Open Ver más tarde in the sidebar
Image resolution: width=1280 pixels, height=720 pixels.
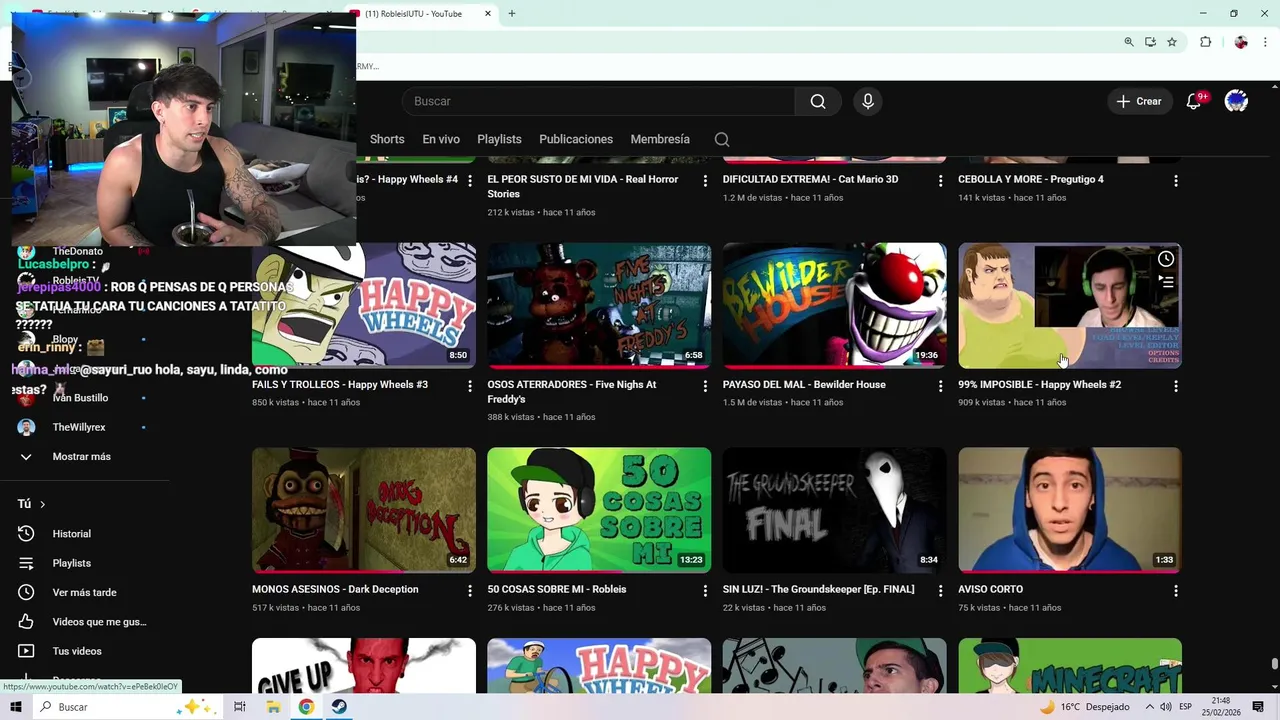coord(84,592)
